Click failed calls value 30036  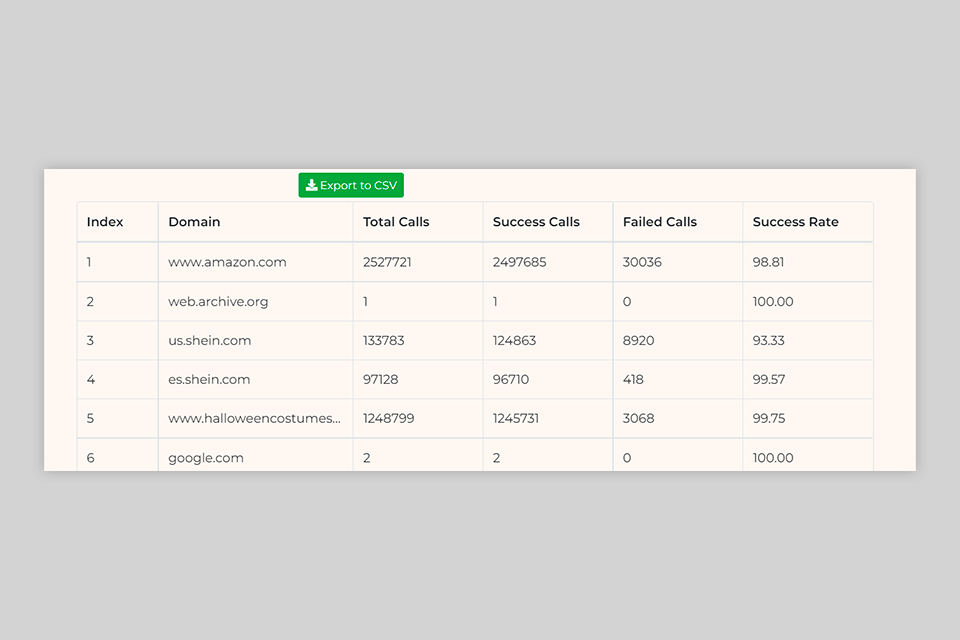click(x=642, y=262)
